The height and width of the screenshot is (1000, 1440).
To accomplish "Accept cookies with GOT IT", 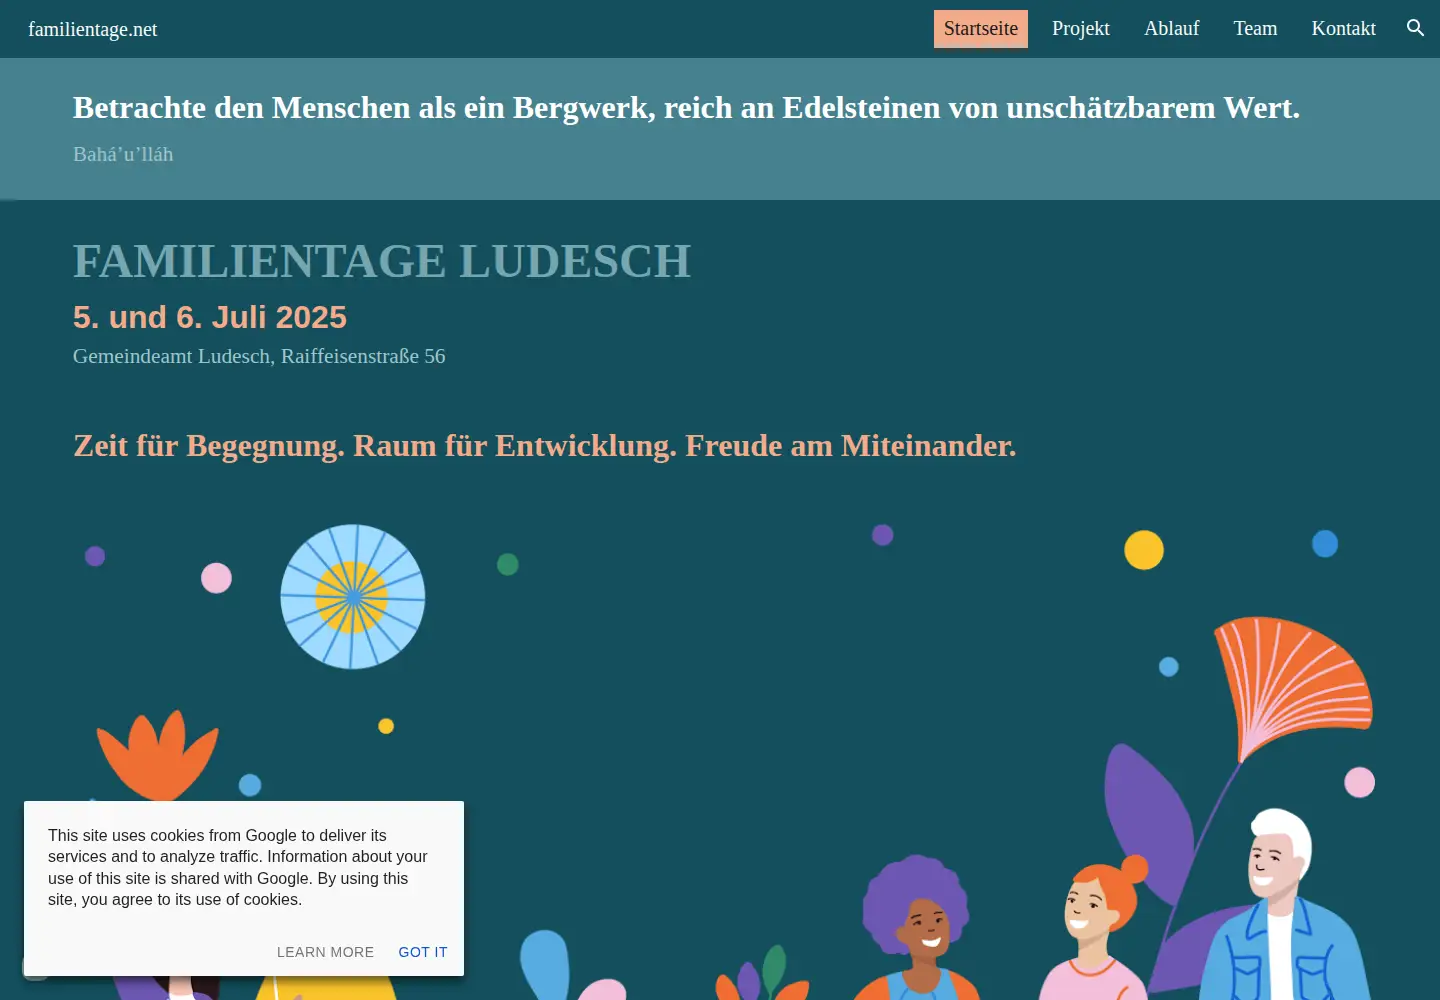I will coord(423,952).
